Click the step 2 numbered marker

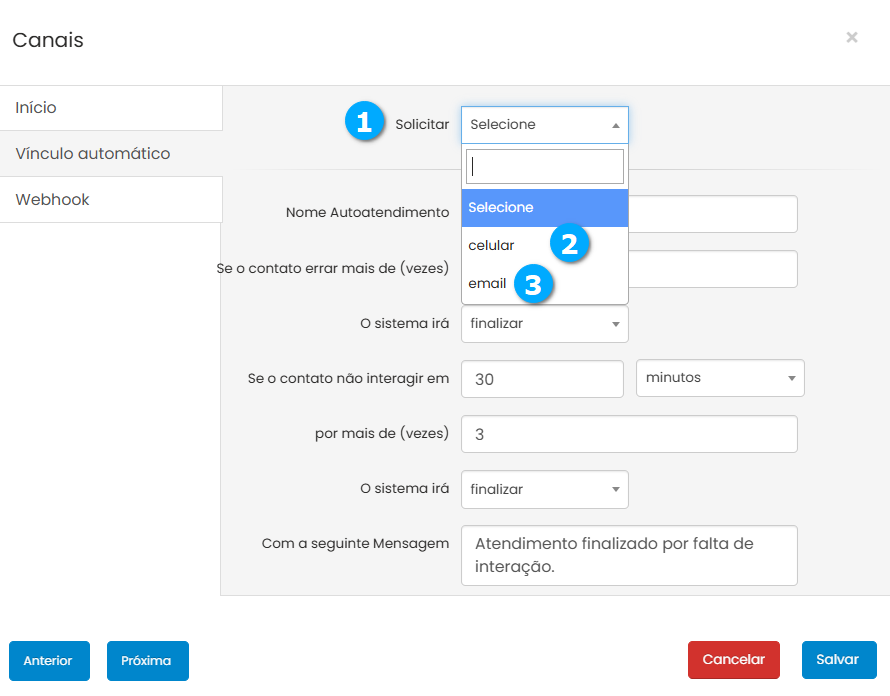(x=569, y=244)
